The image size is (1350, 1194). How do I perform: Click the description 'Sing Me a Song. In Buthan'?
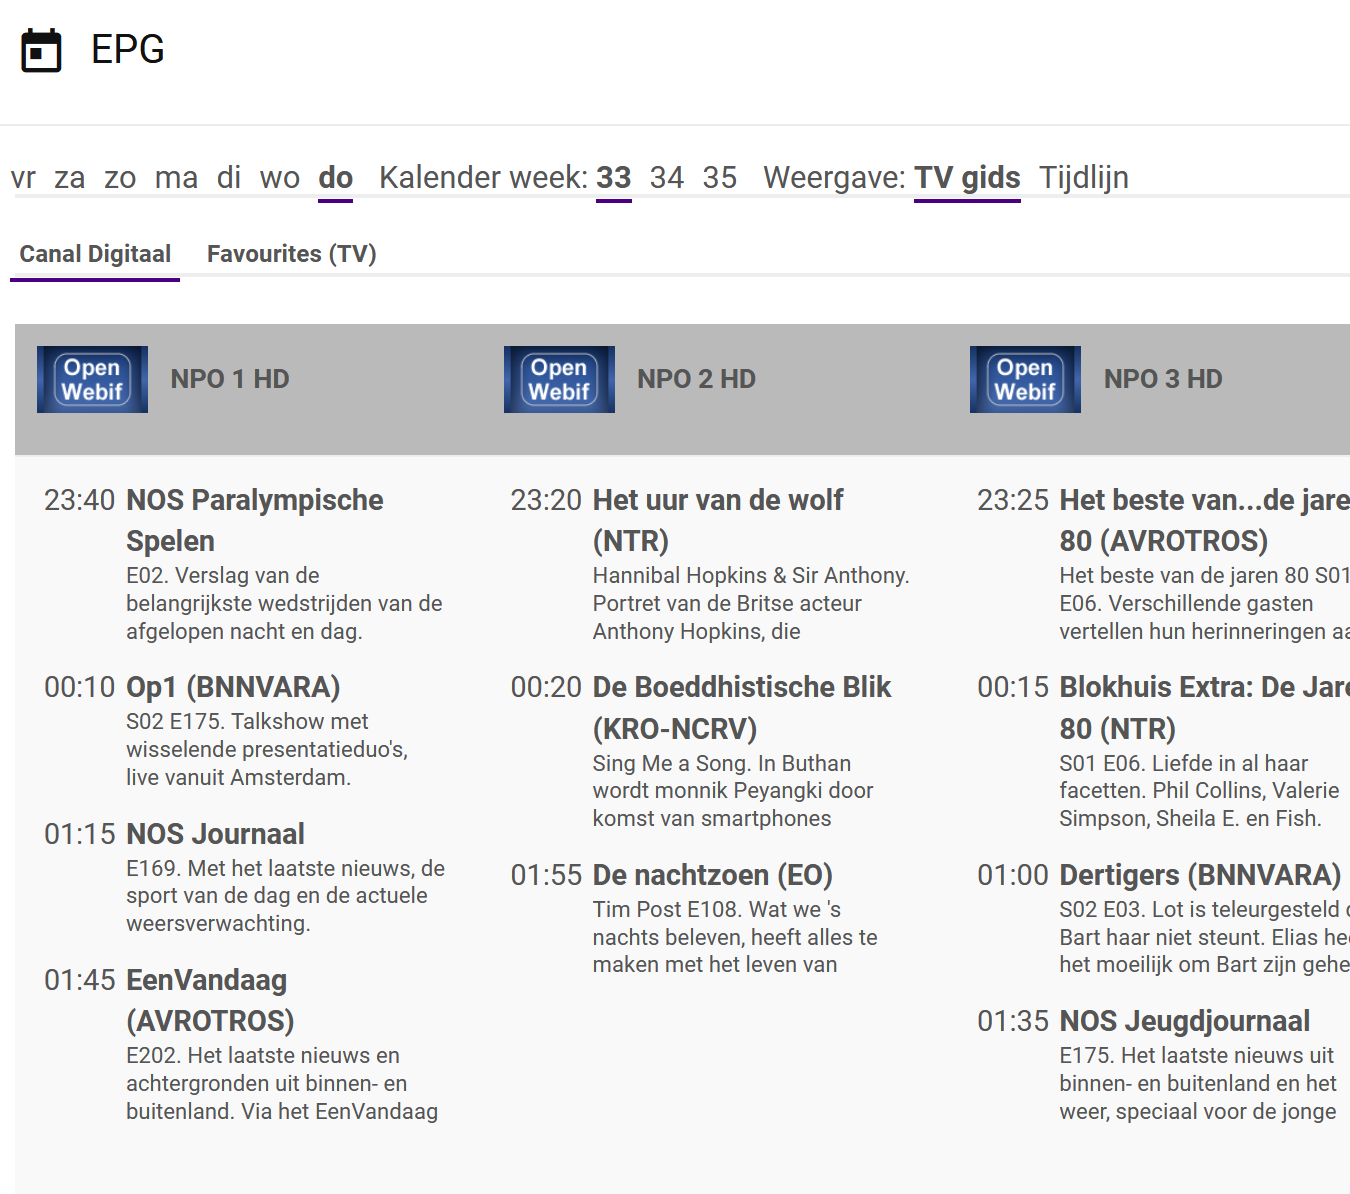pyautogui.click(x=722, y=764)
